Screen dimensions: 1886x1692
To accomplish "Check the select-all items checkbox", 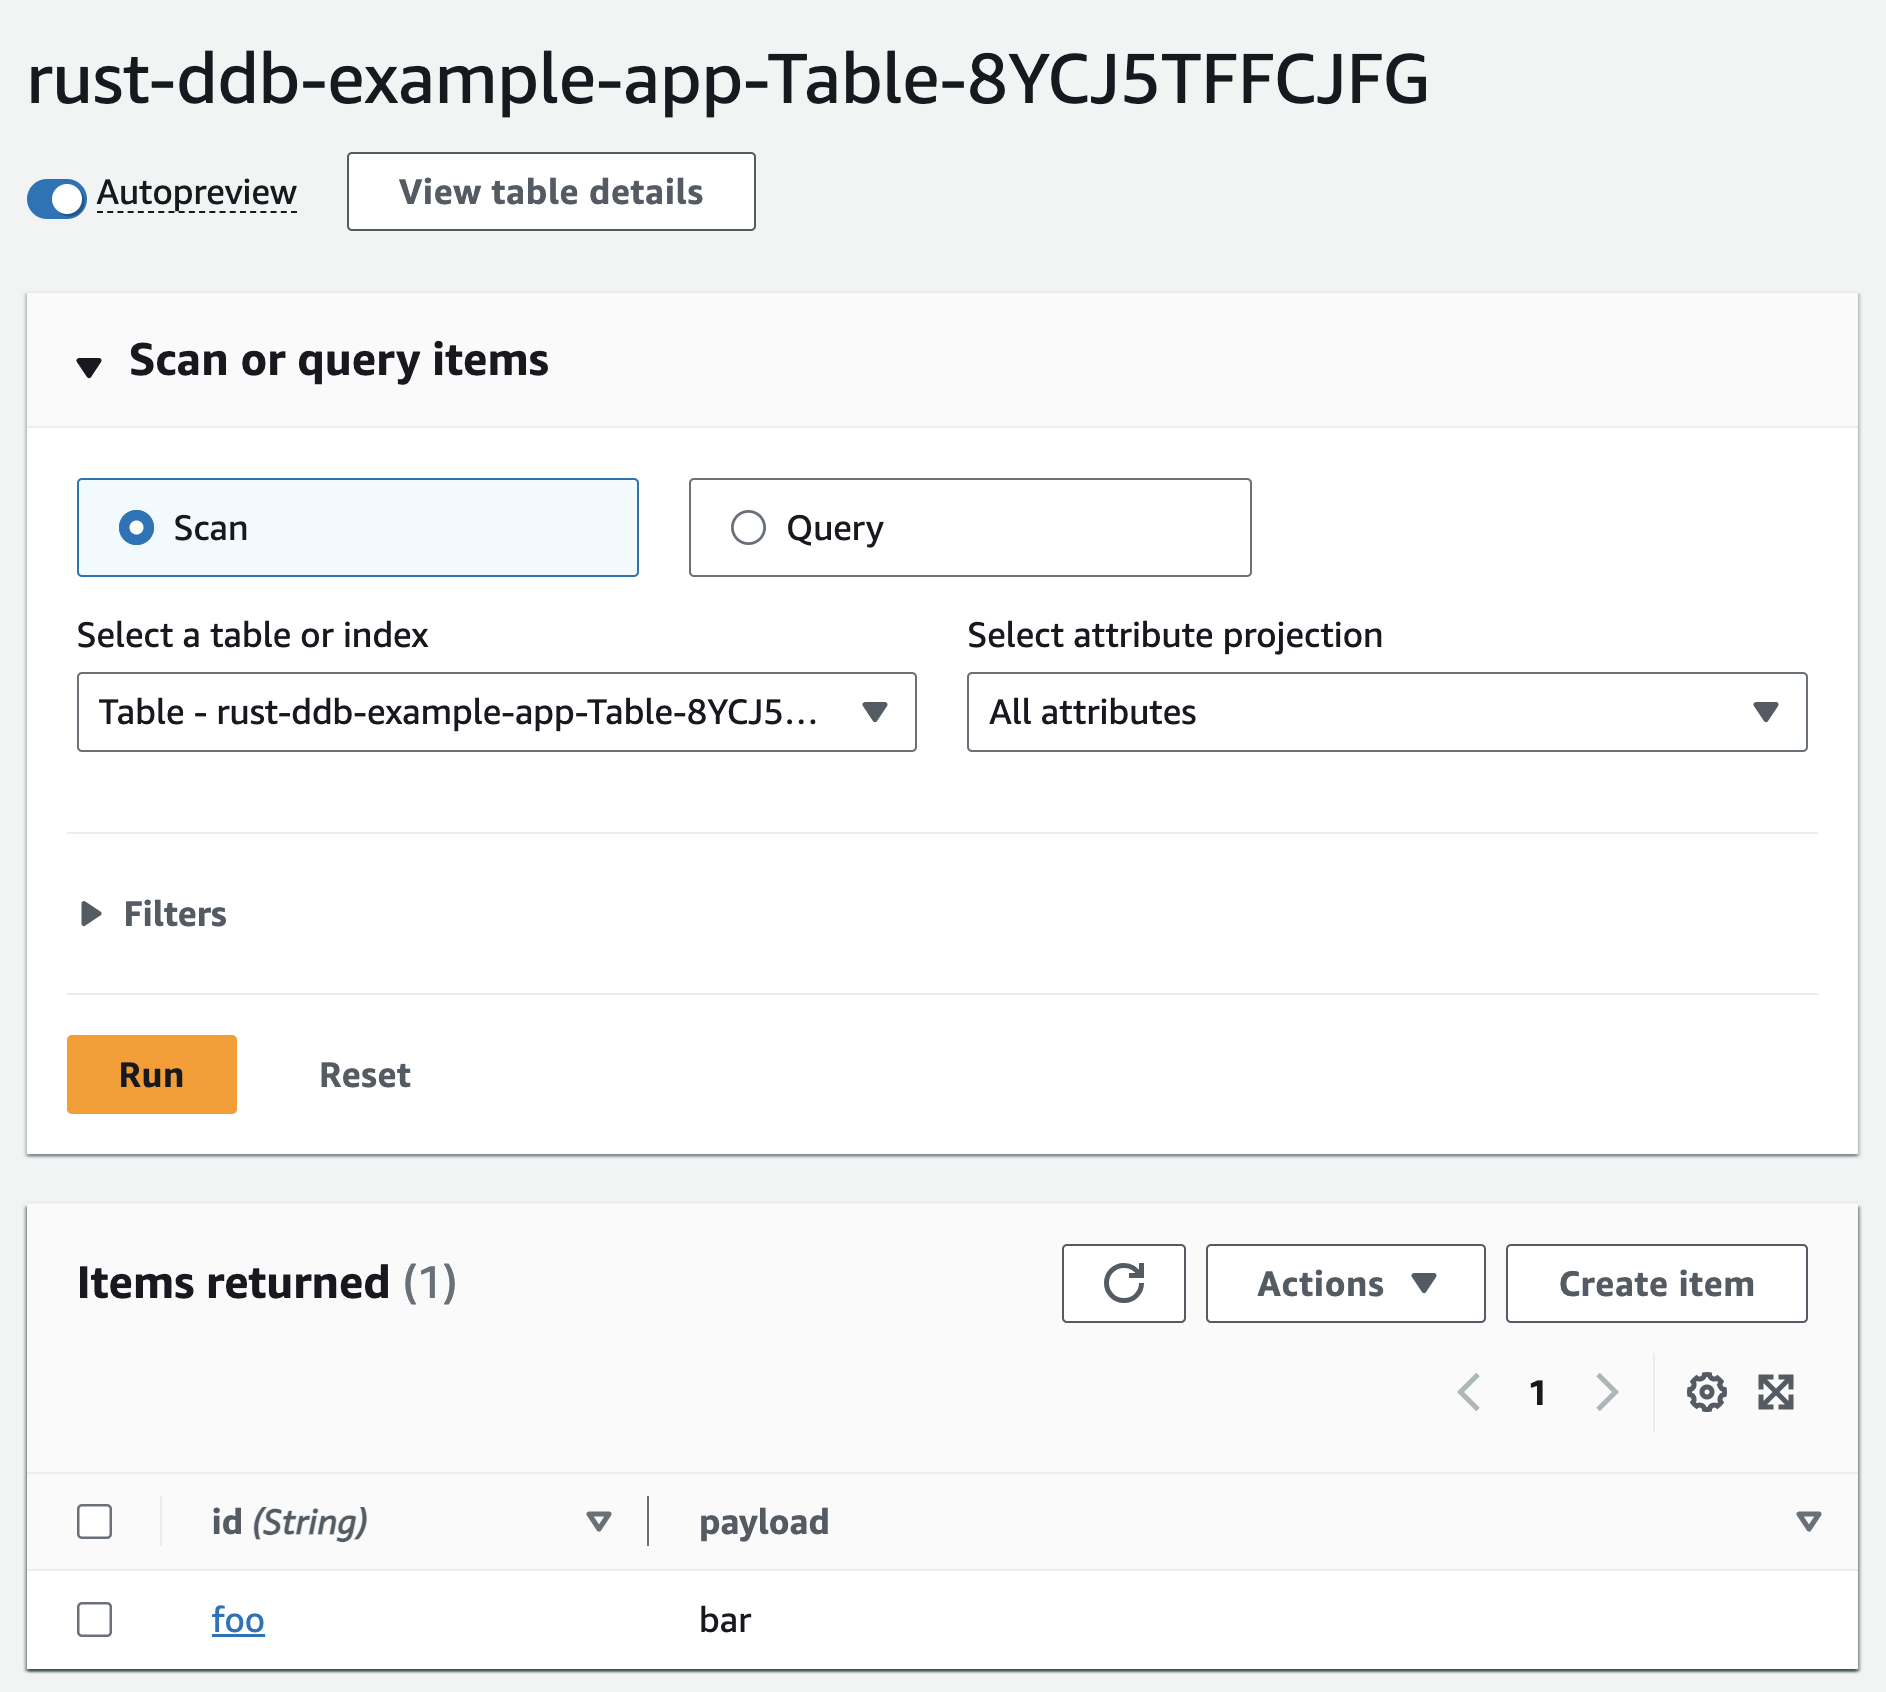I will click(x=94, y=1521).
